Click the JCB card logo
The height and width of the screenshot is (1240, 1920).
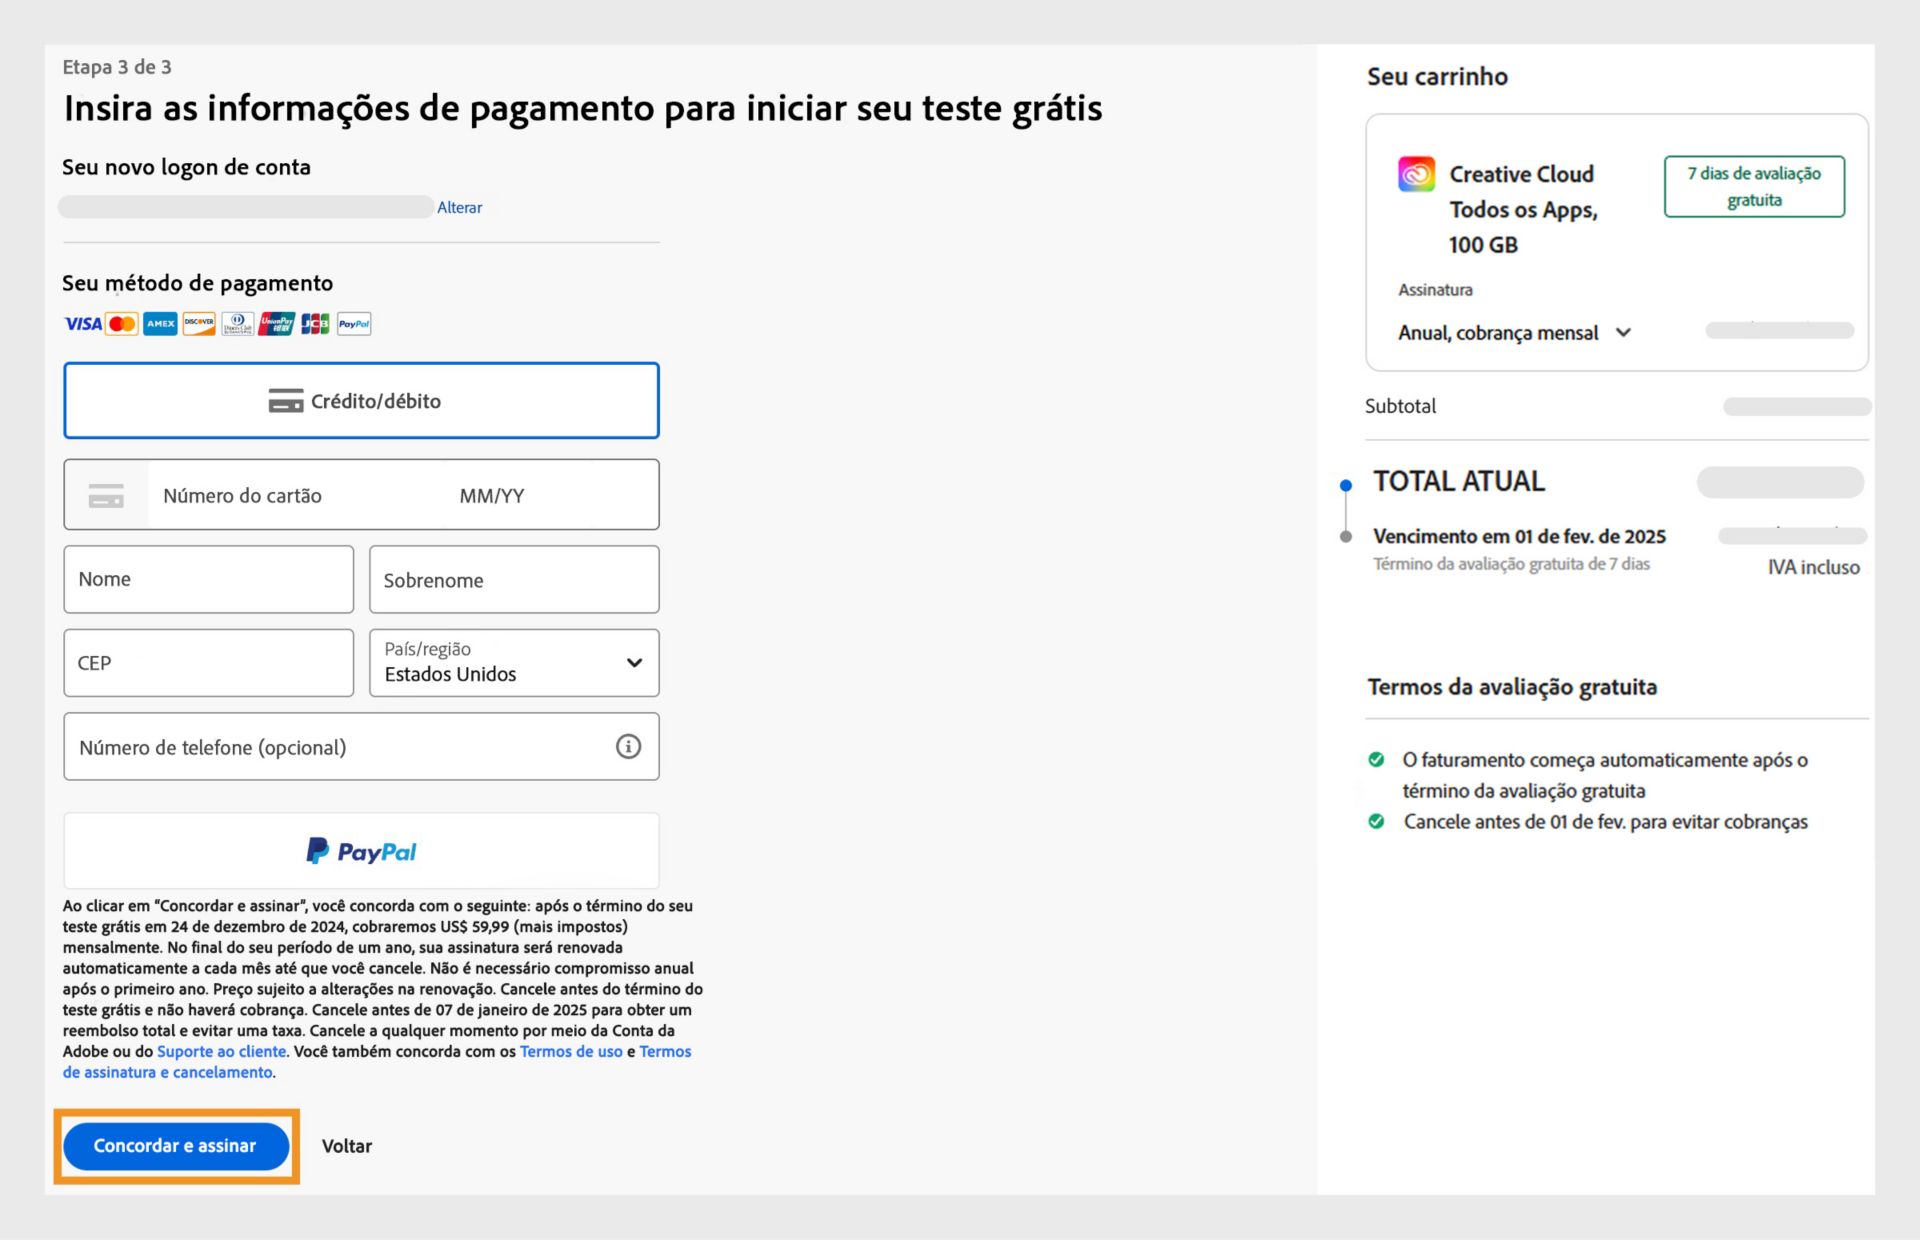coord(315,324)
